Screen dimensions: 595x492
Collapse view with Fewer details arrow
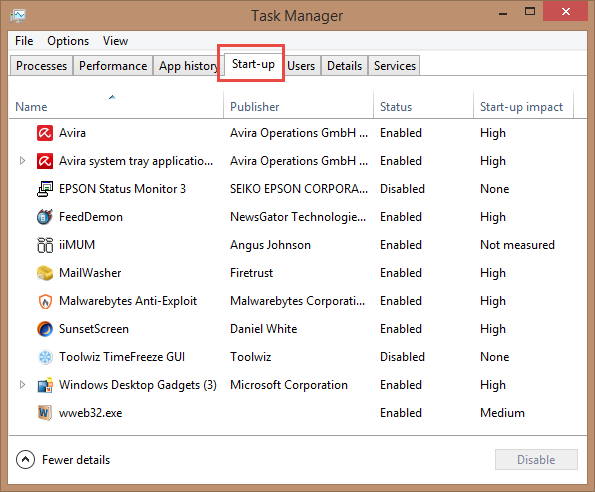coord(25,460)
